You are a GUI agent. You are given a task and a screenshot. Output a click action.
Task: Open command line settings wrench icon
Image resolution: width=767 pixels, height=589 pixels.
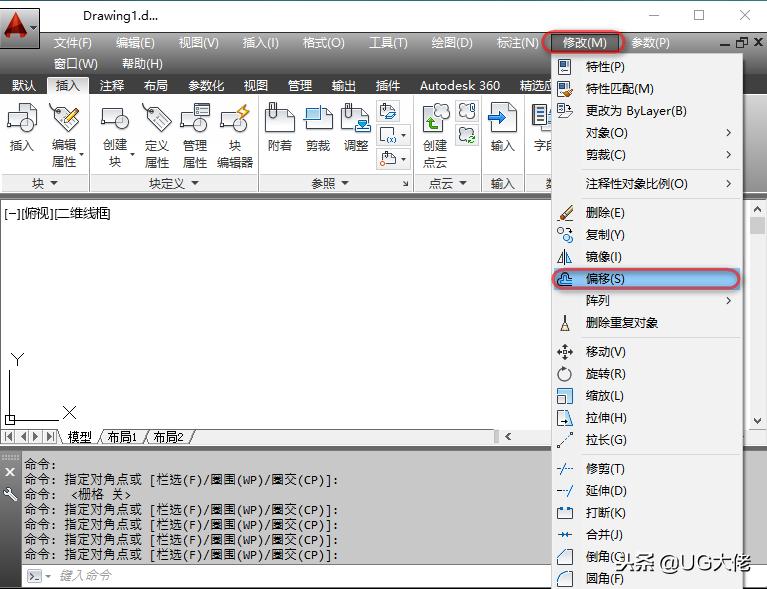(10, 495)
